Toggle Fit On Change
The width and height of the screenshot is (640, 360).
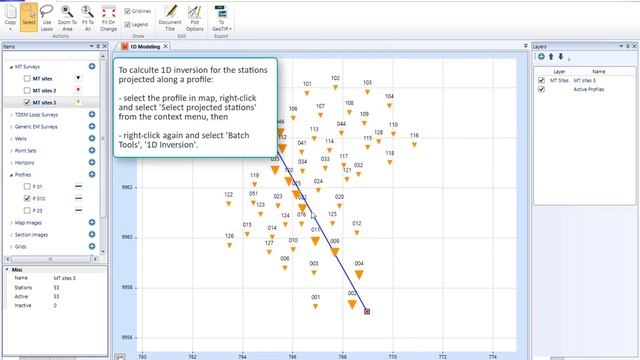pyautogui.click(x=109, y=17)
